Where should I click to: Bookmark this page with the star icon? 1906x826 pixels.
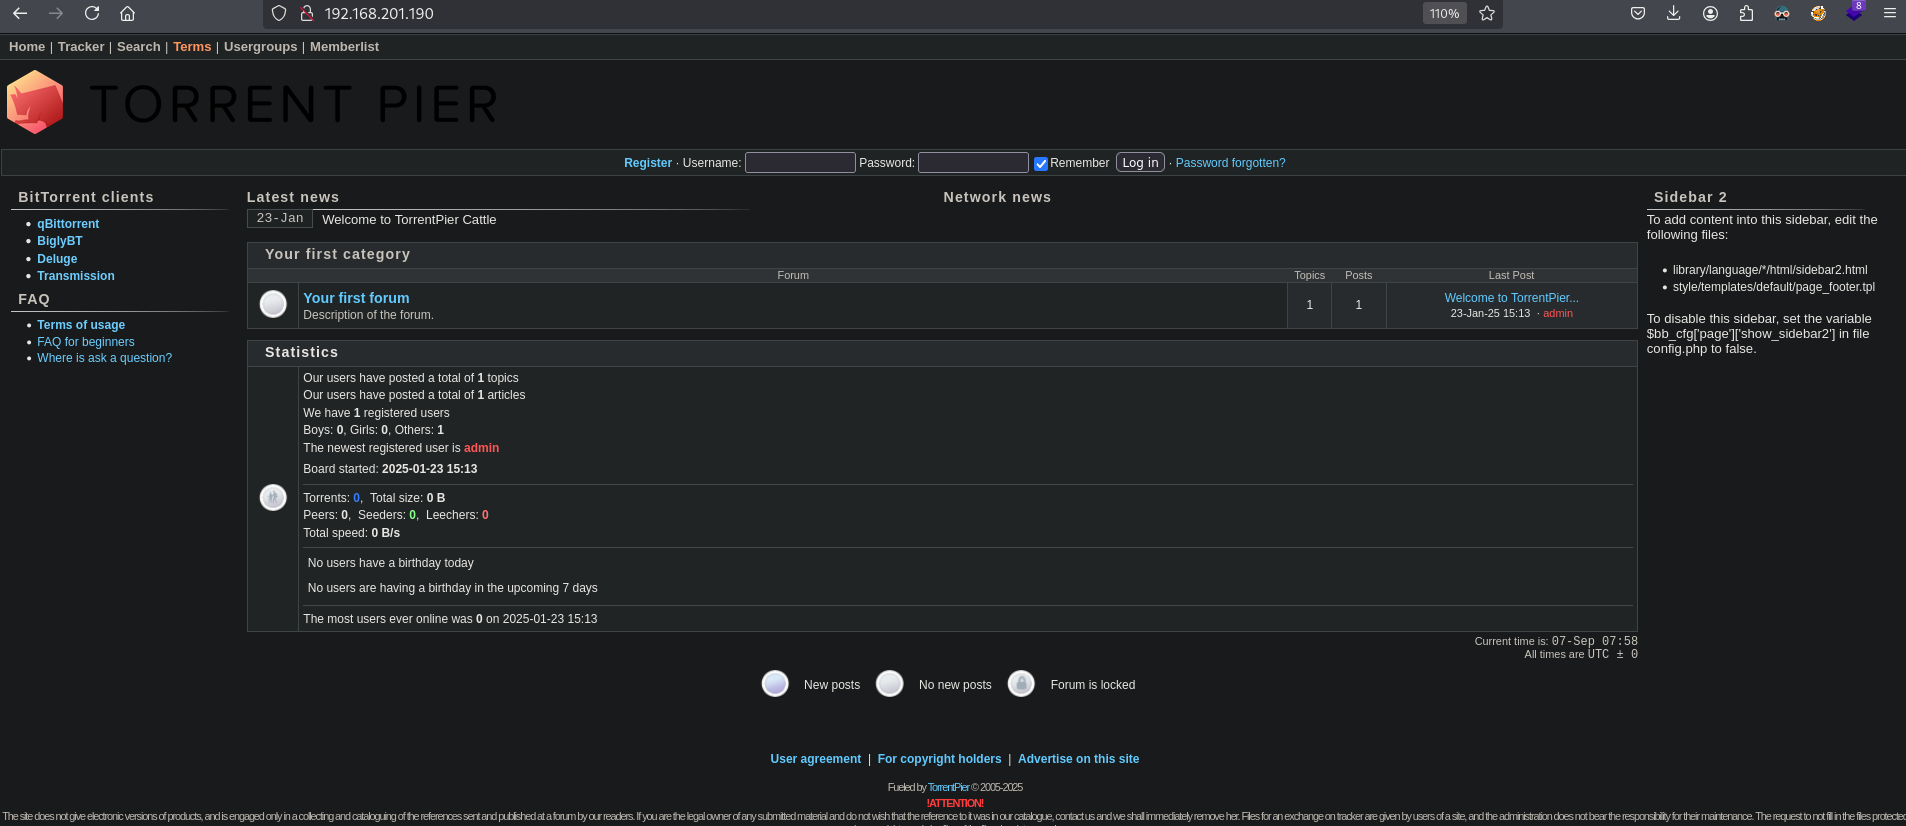tap(1487, 14)
